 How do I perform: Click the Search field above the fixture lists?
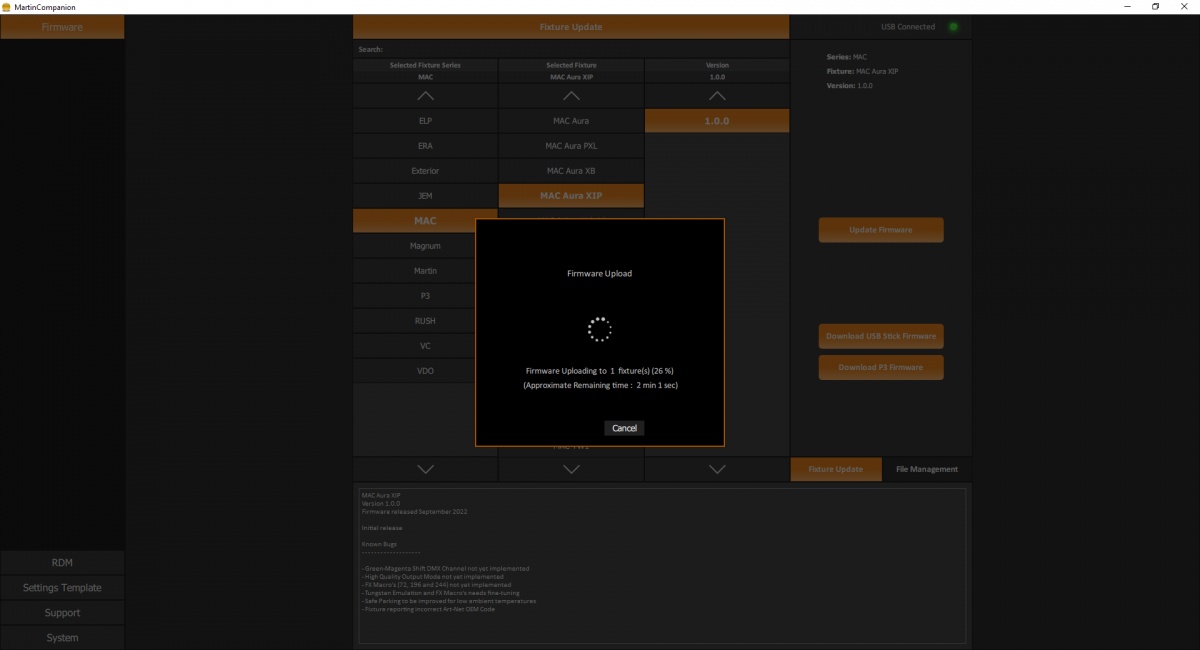[571, 49]
